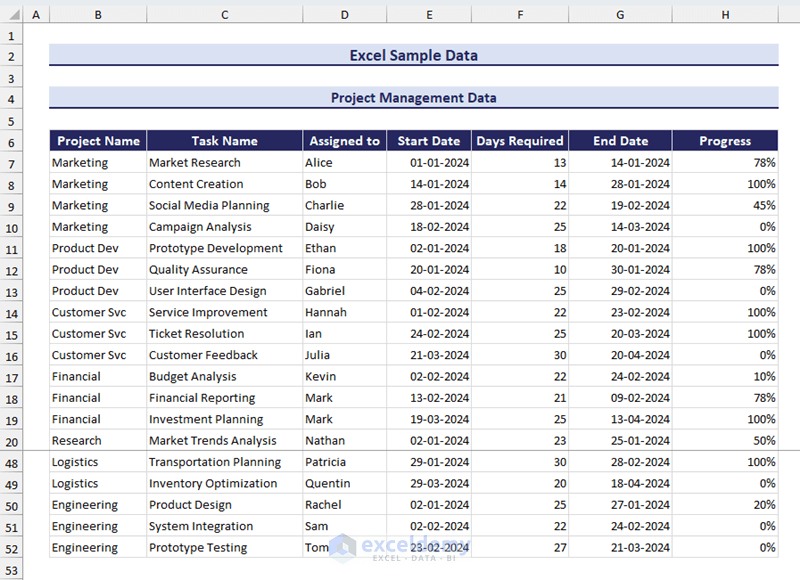The height and width of the screenshot is (580, 800).
Task: Click the Project Name header cell
Action: 98,141
